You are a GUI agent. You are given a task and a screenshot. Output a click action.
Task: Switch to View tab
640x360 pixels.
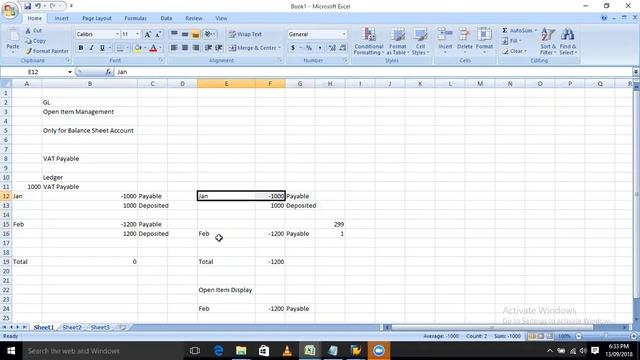click(x=221, y=18)
